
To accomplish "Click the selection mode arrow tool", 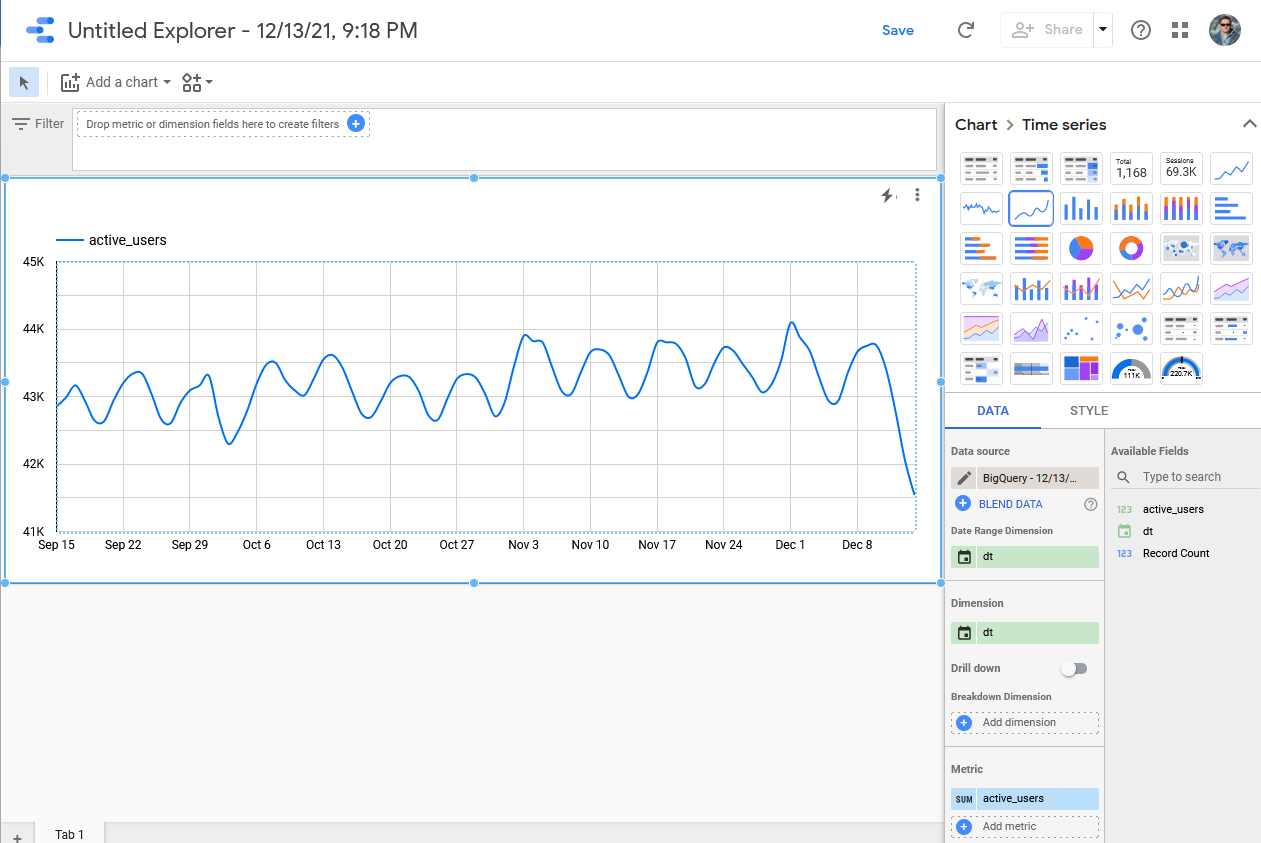I will click(x=24, y=82).
